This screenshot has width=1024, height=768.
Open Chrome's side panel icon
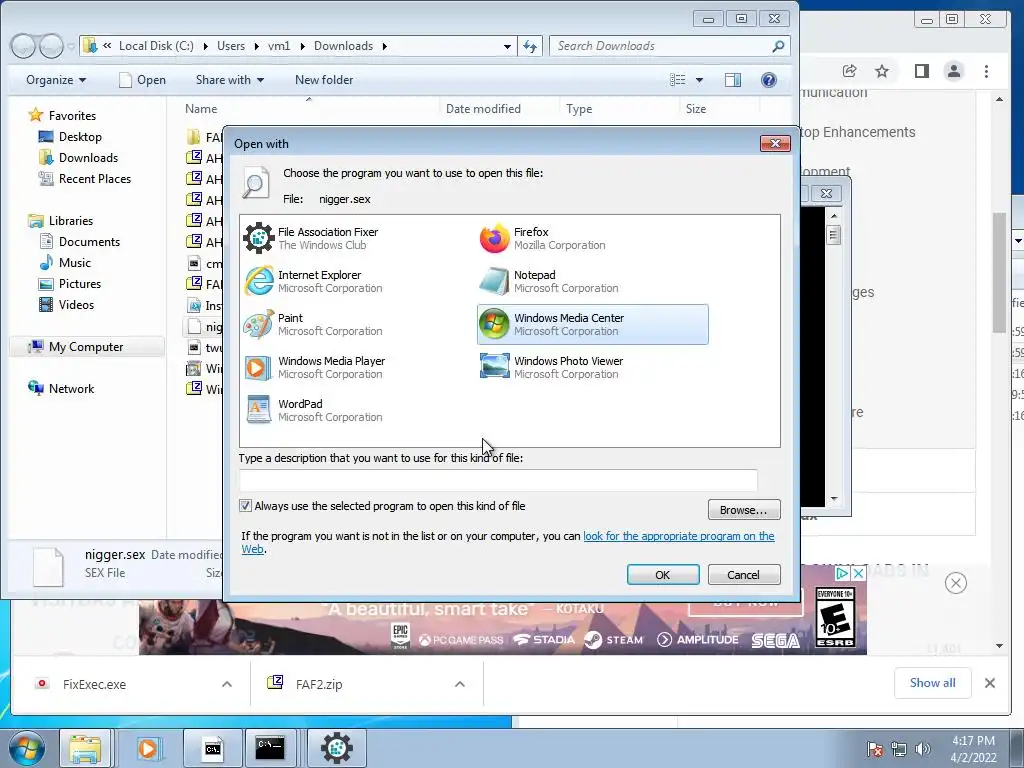pos(921,71)
